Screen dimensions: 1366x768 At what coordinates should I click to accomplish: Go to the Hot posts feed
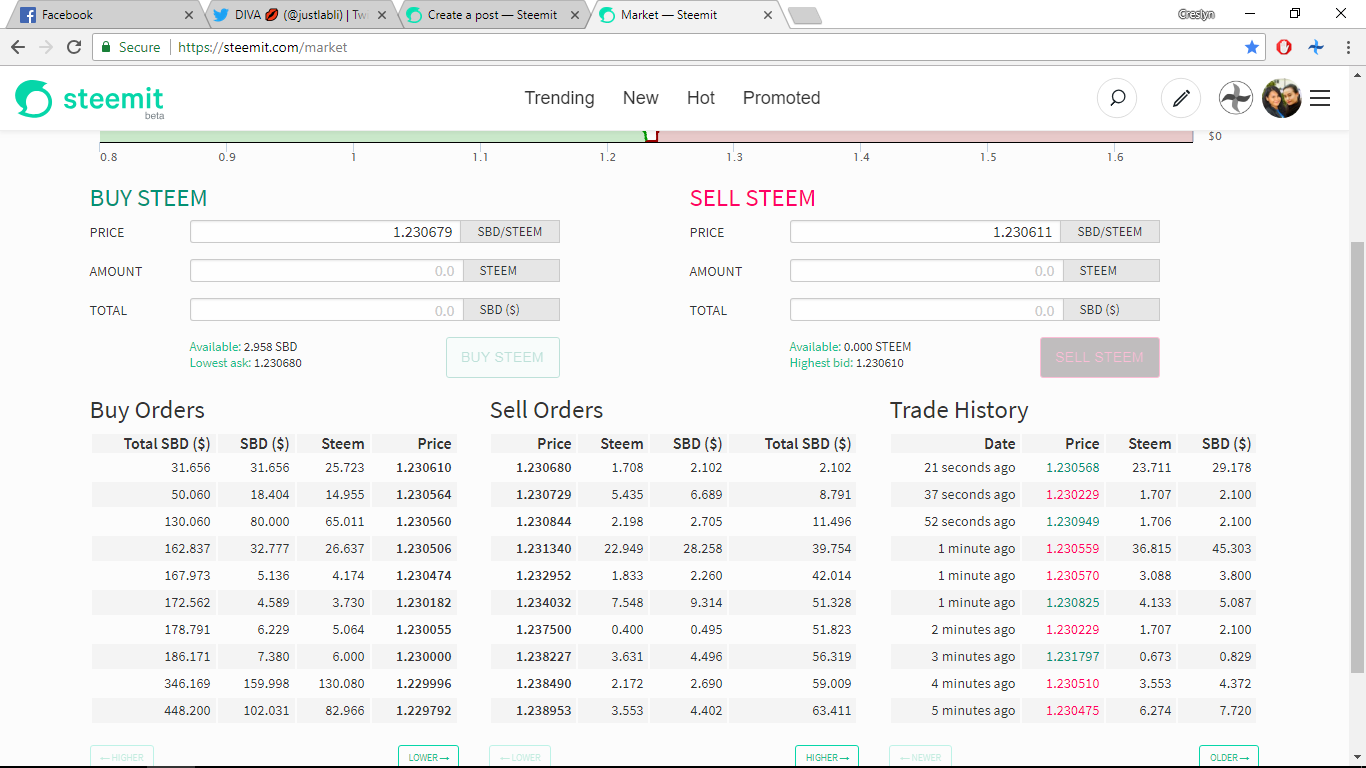pyautogui.click(x=701, y=98)
